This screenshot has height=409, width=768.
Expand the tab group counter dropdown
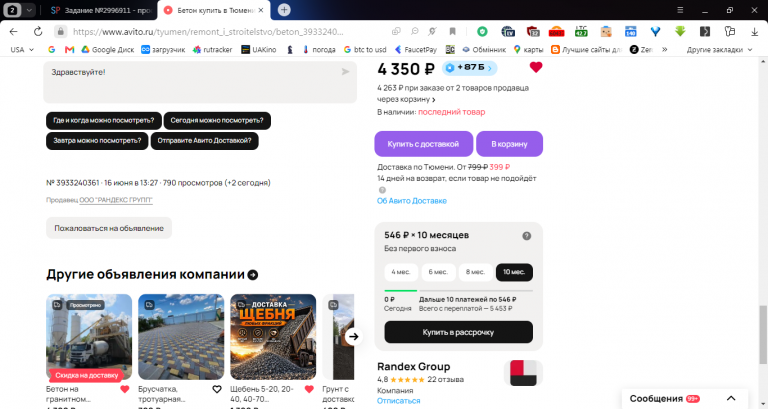coord(29,10)
